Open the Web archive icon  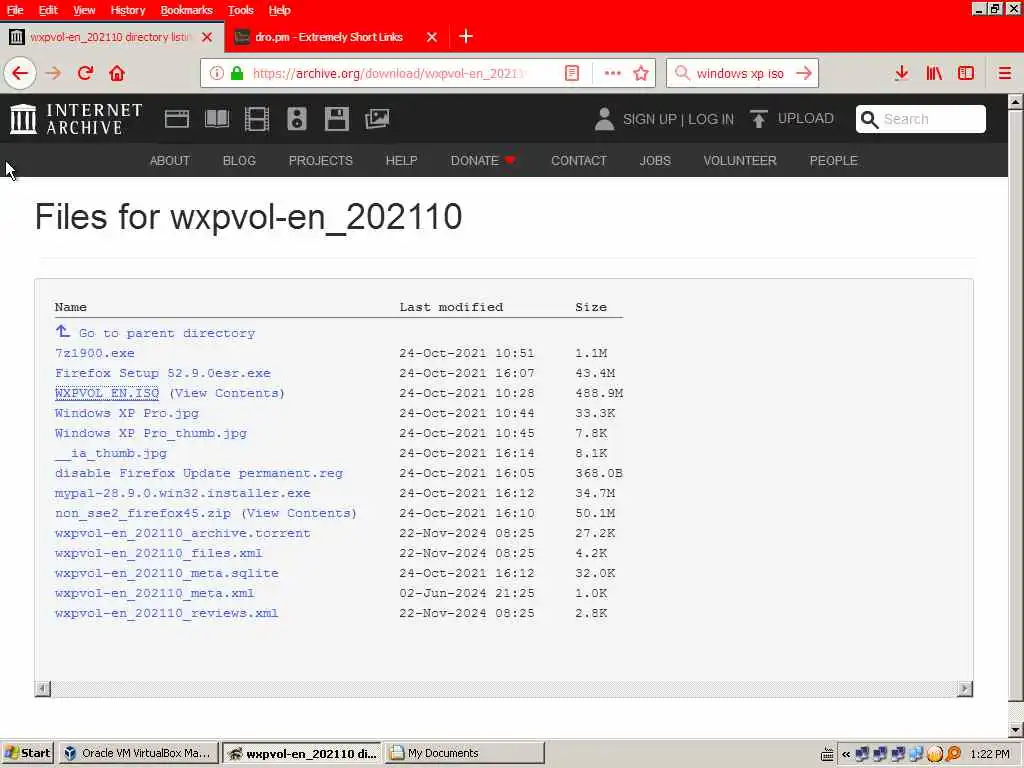[x=177, y=119]
